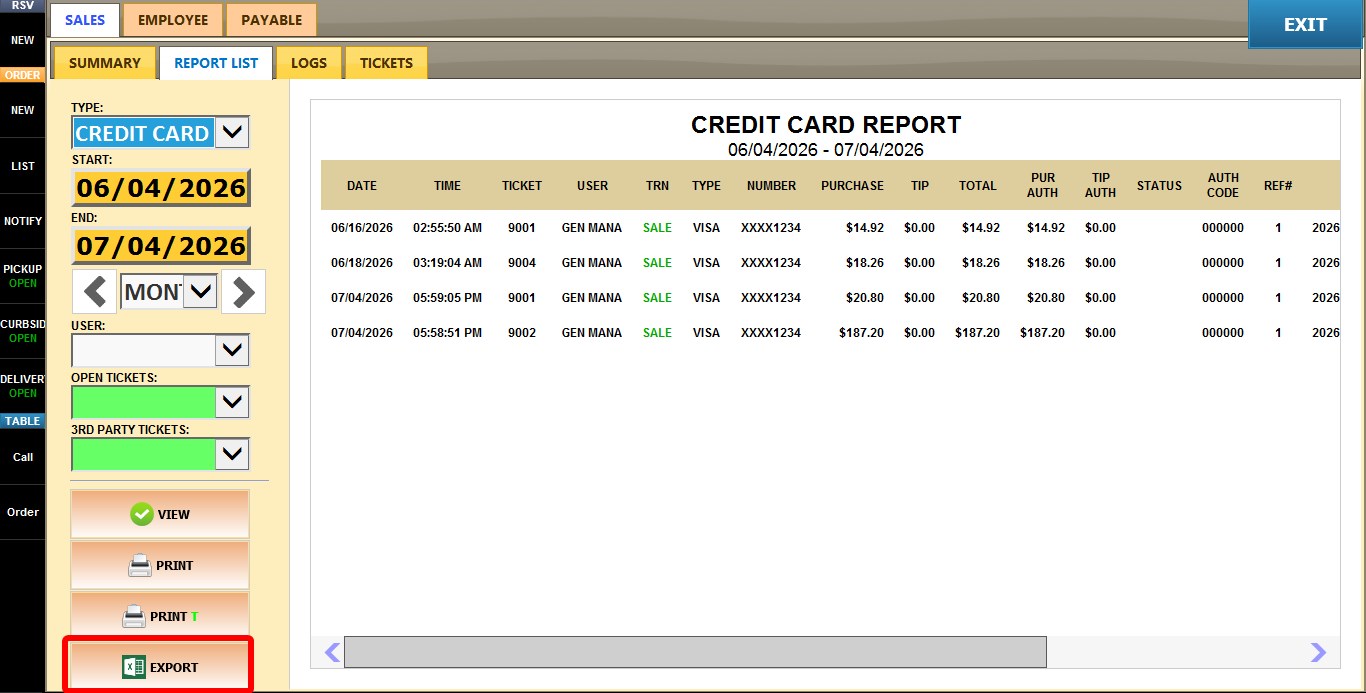Open CURBSIDE OPEN in sidebar
The width and height of the screenshot is (1366, 693).
coord(22,331)
